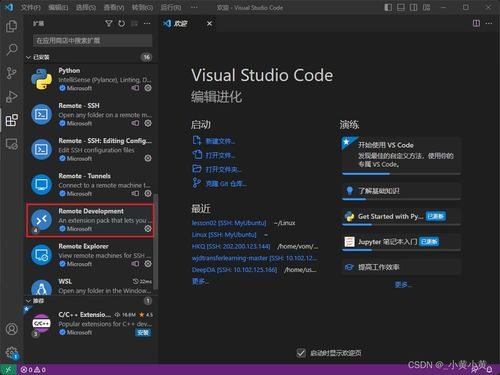Refresh the extensions list
Image resolution: width=500 pixels, height=375 pixels.
(122, 23)
